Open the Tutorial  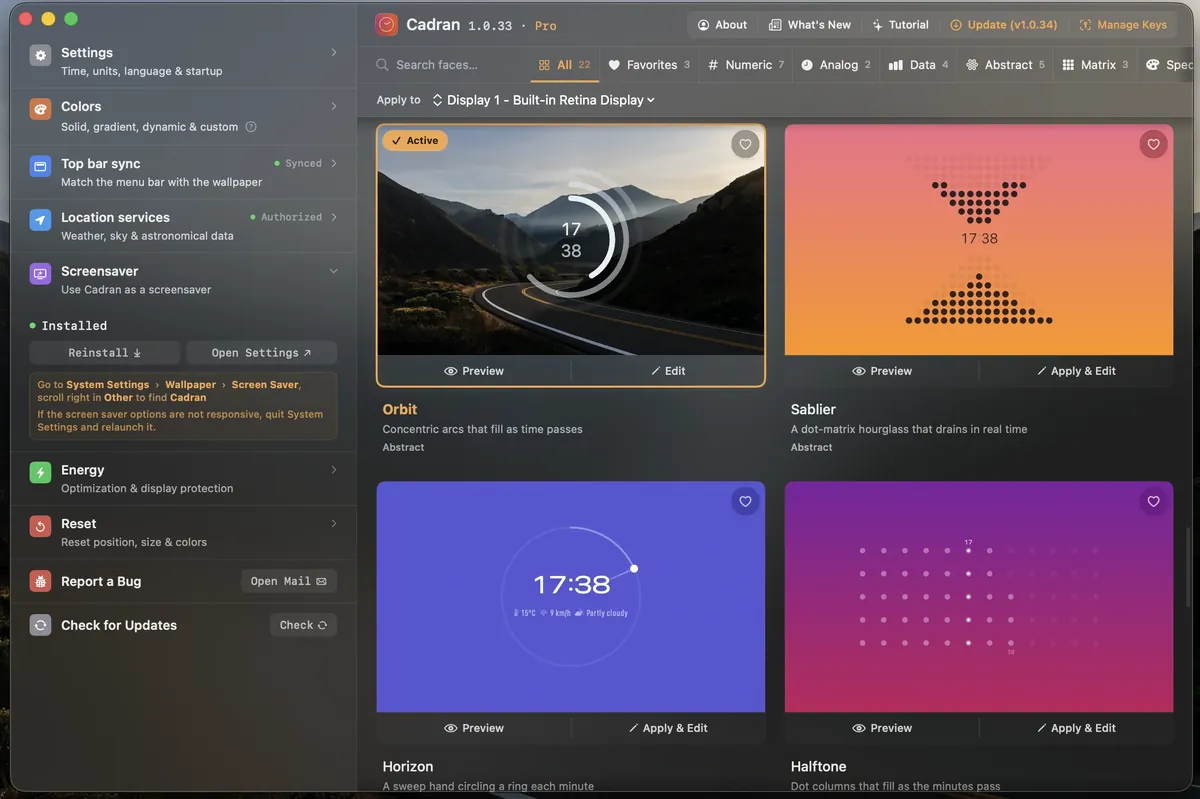[900, 25]
